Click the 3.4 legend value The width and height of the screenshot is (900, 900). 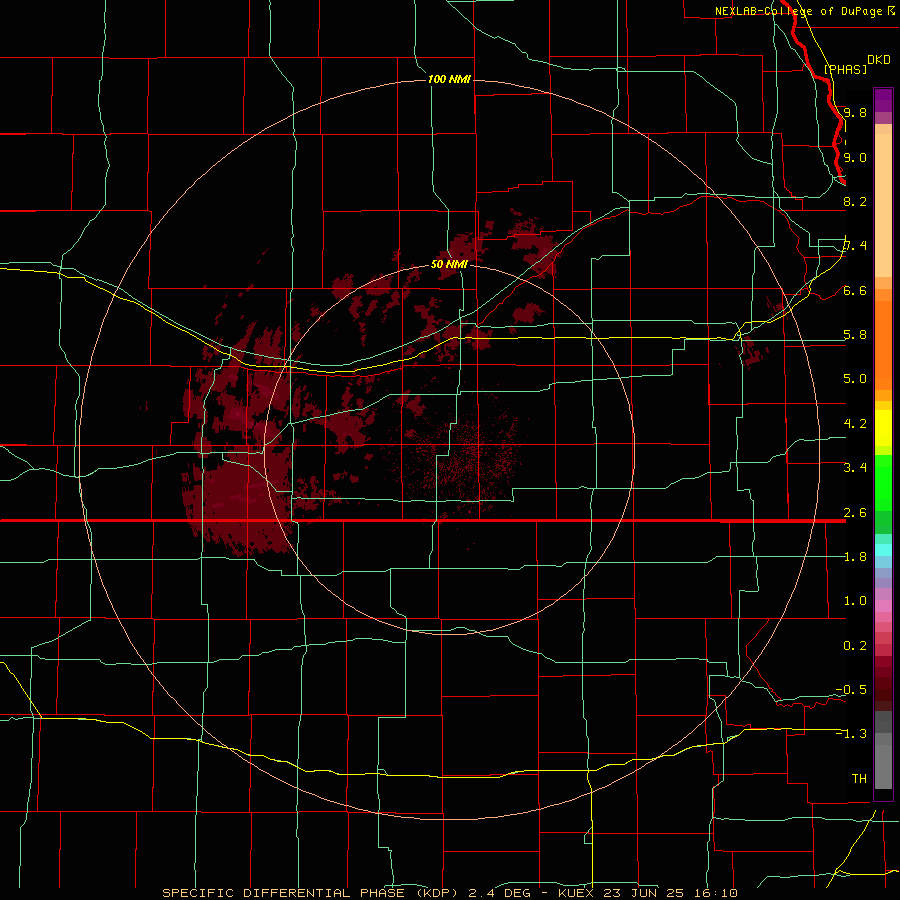[855, 468]
